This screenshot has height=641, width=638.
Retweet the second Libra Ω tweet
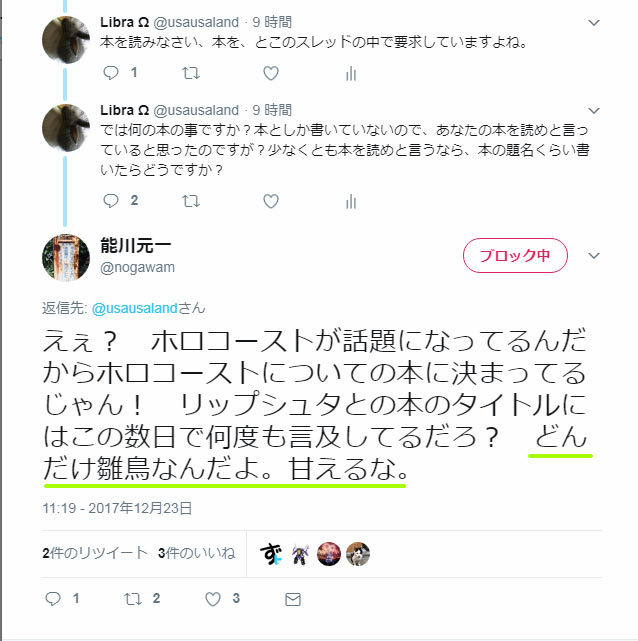click(190, 201)
